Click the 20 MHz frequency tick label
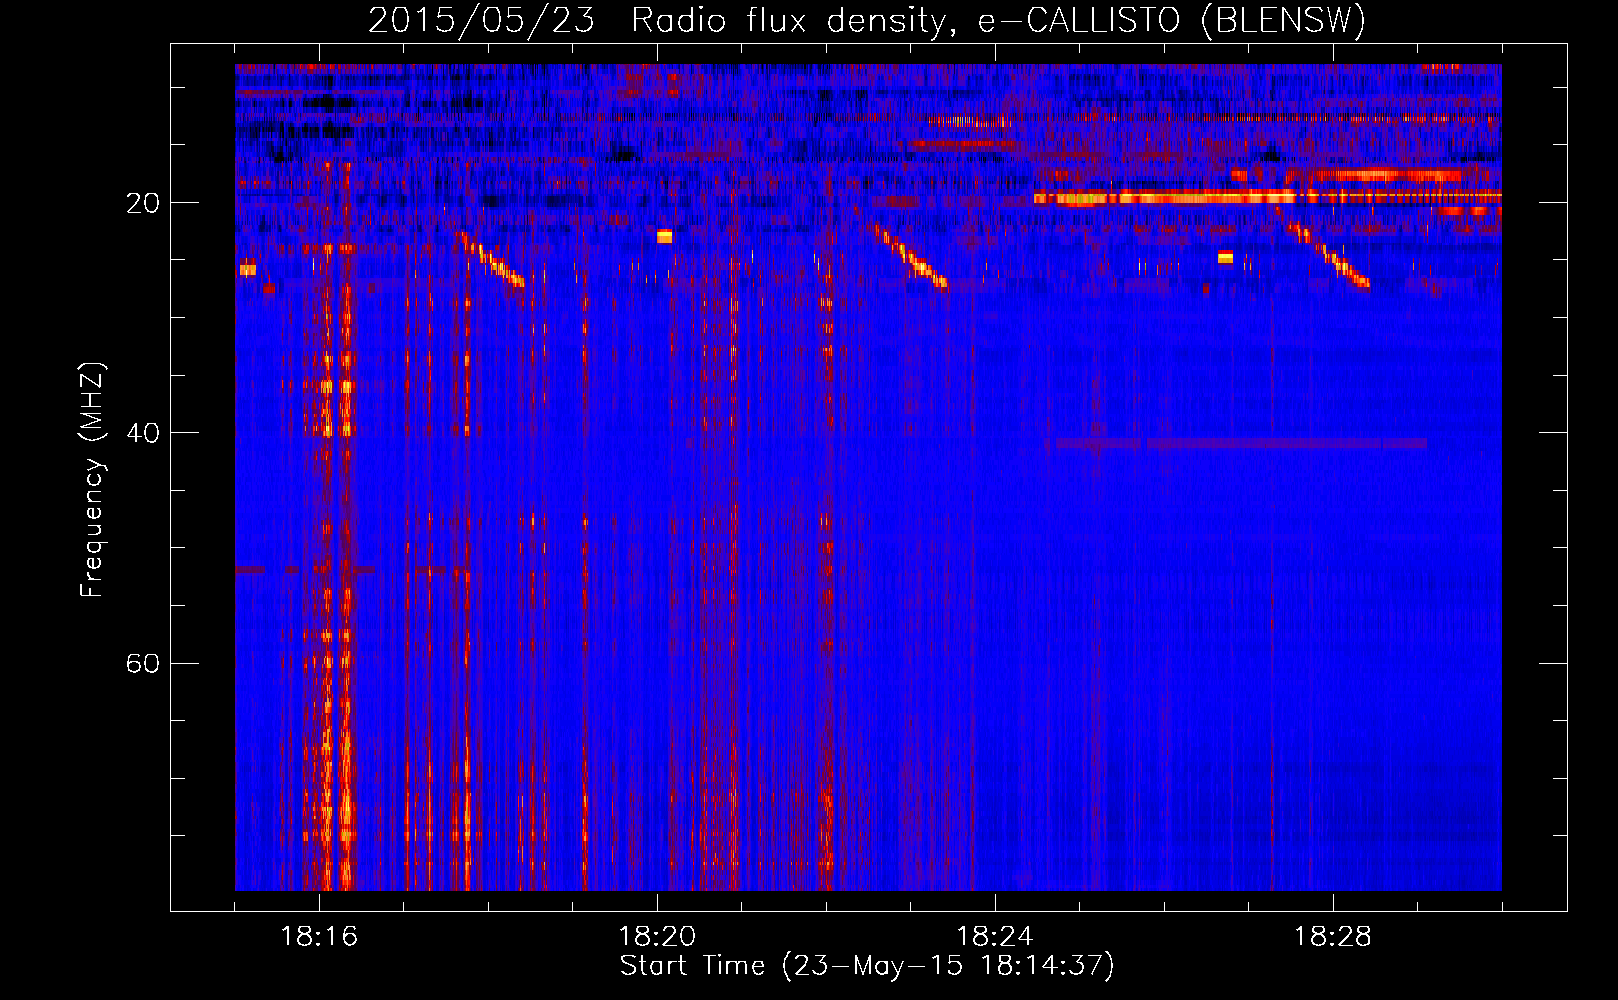The height and width of the screenshot is (1000, 1618). [x=143, y=203]
